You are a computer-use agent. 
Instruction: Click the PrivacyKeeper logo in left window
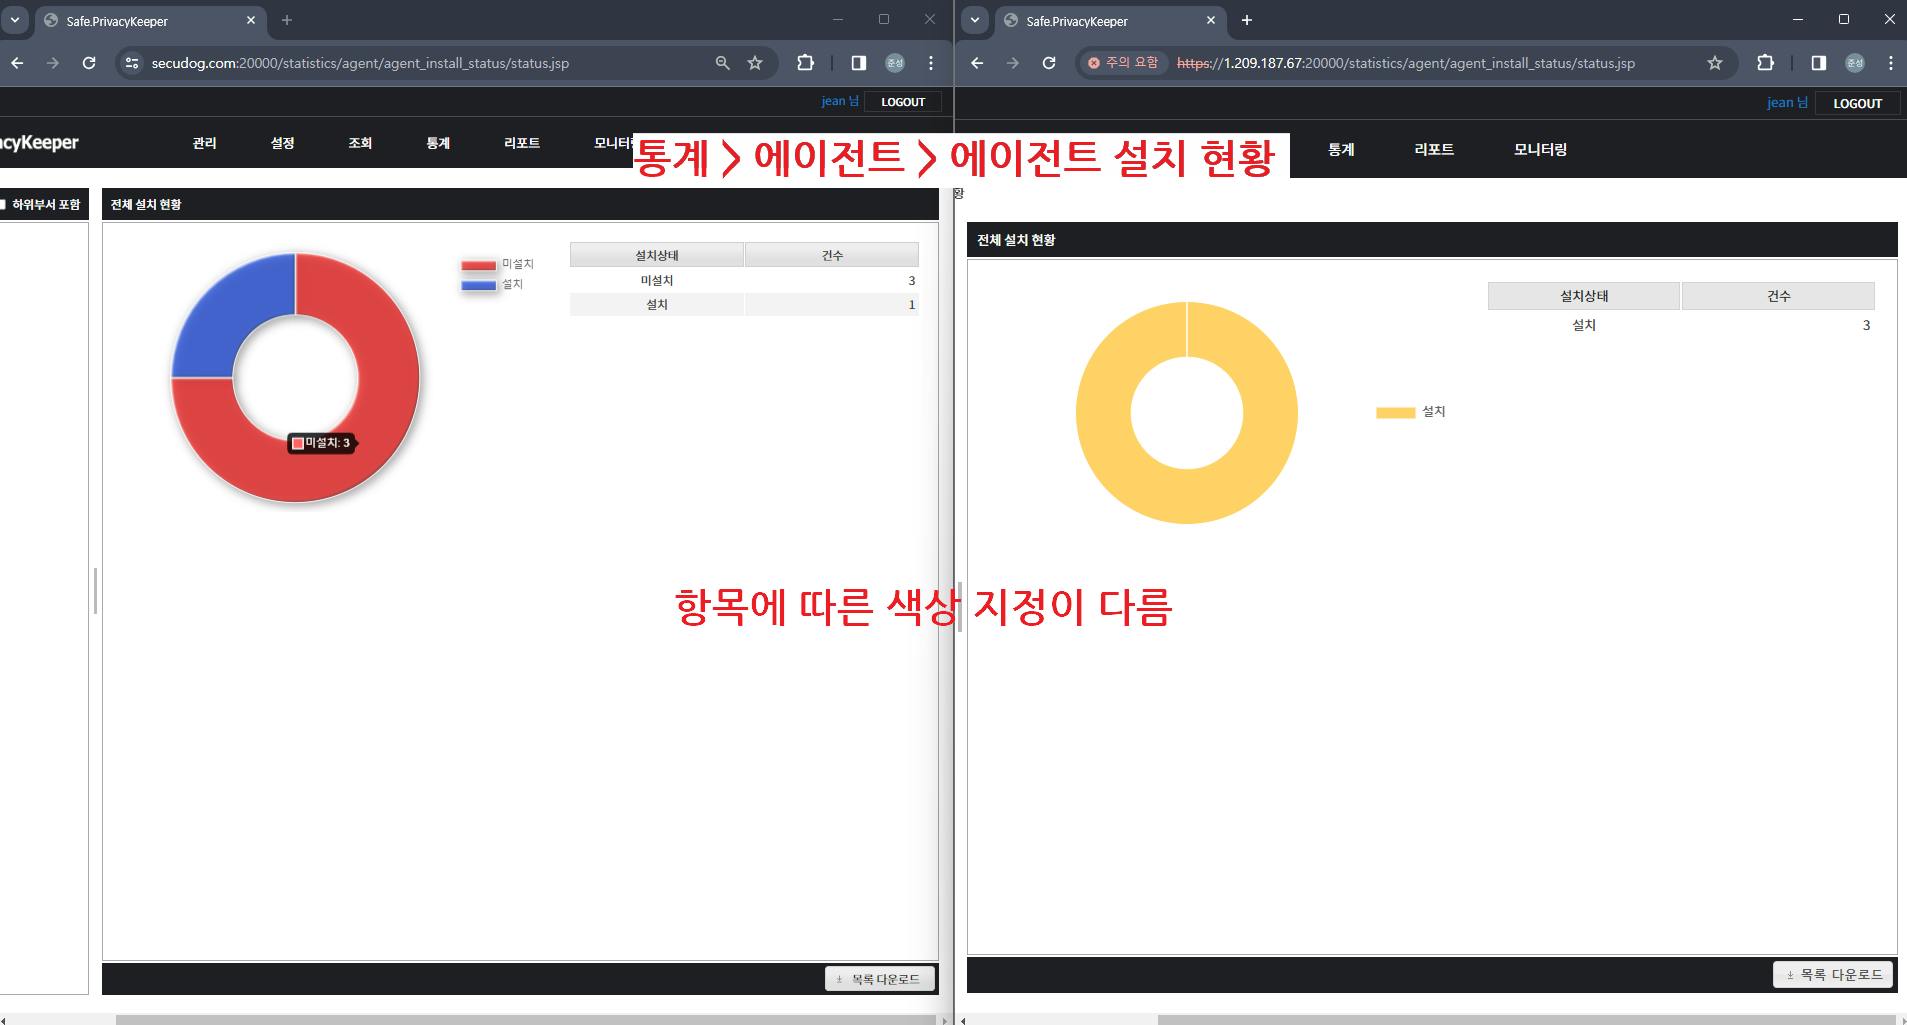point(39,143)
